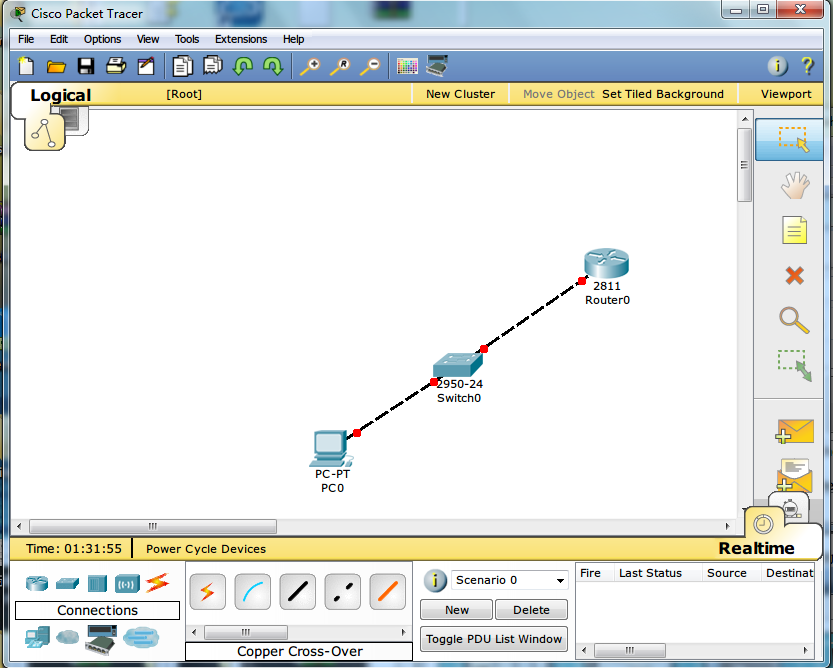Image resolution: width=833 pixels, height=668 pixels.
Task: Choose the red X Delete tool
Action: [795, 275]
